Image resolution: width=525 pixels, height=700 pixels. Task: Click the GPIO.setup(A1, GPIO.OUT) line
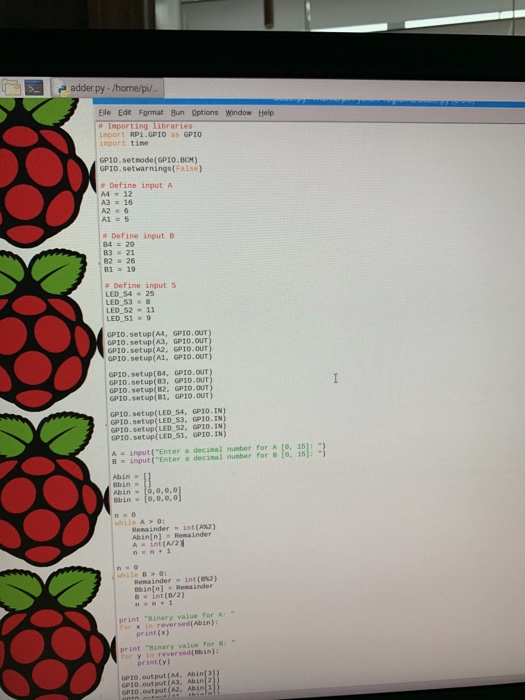click(160, 358)
